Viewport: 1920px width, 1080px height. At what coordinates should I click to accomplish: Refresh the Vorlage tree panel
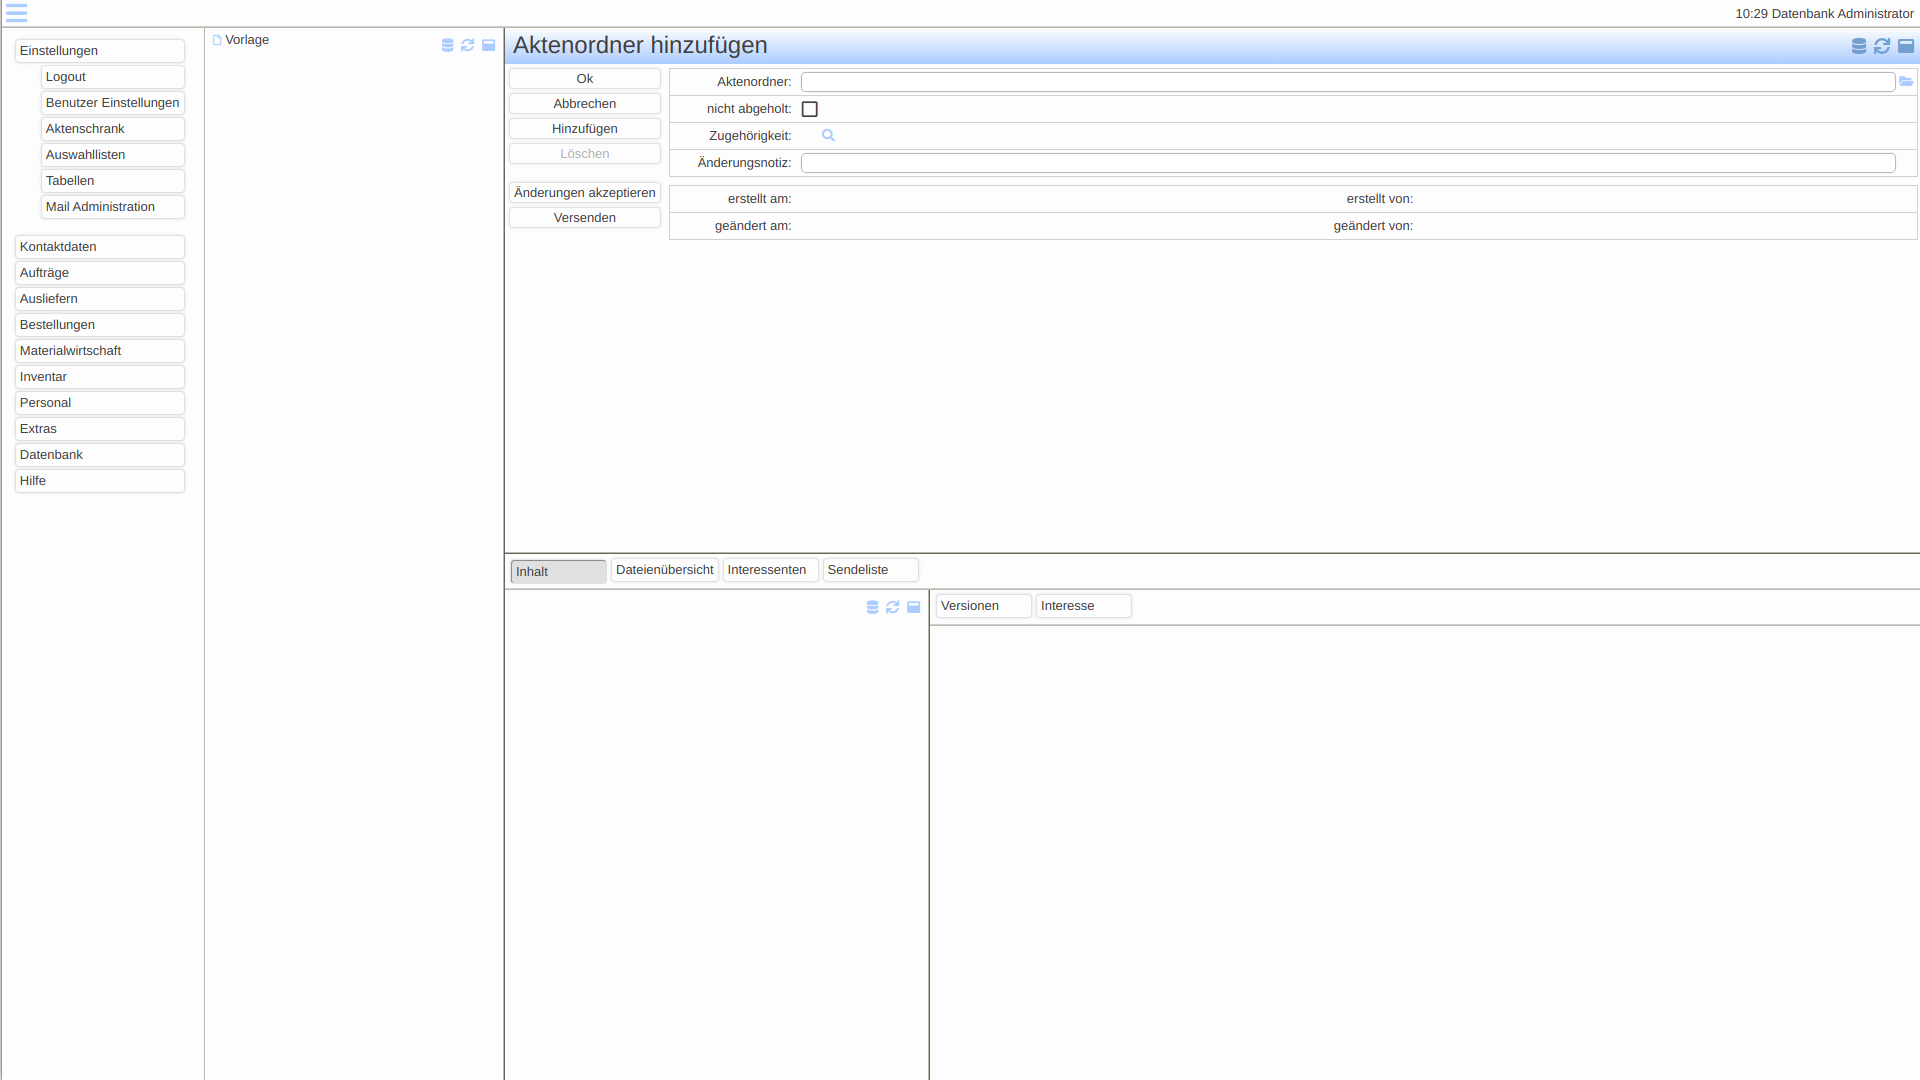click(468, 46)
